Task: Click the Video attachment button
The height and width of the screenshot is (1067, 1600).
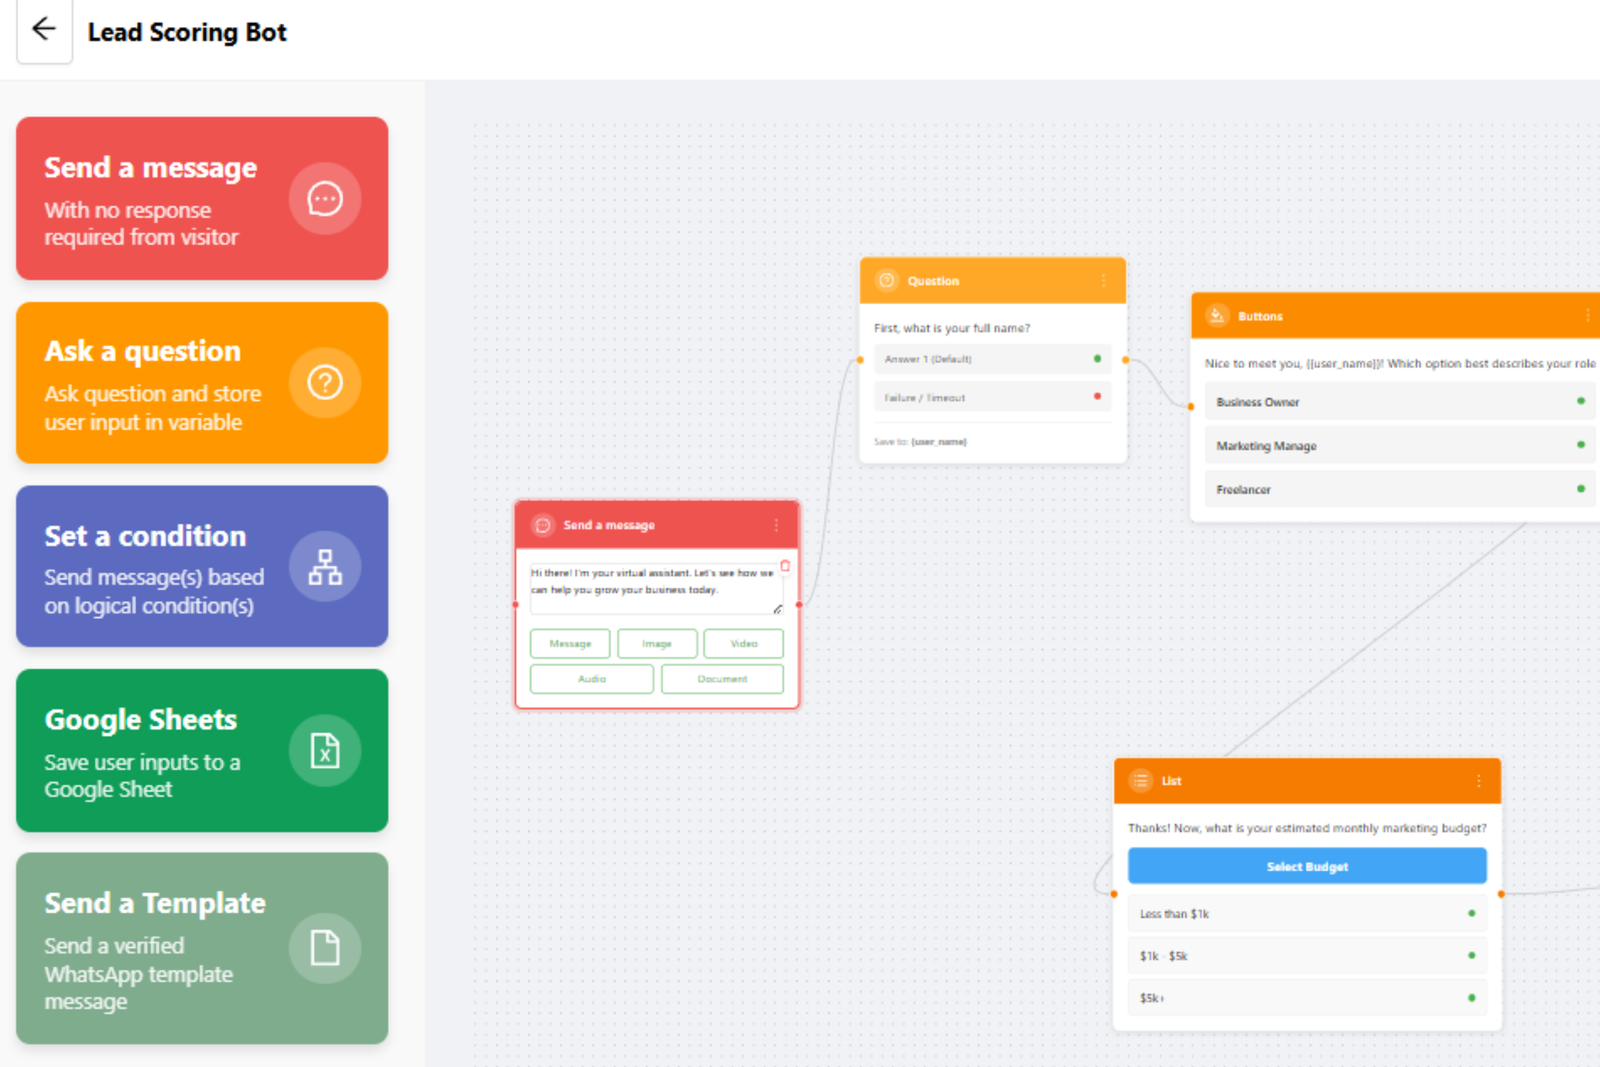Action: (743, 643)
